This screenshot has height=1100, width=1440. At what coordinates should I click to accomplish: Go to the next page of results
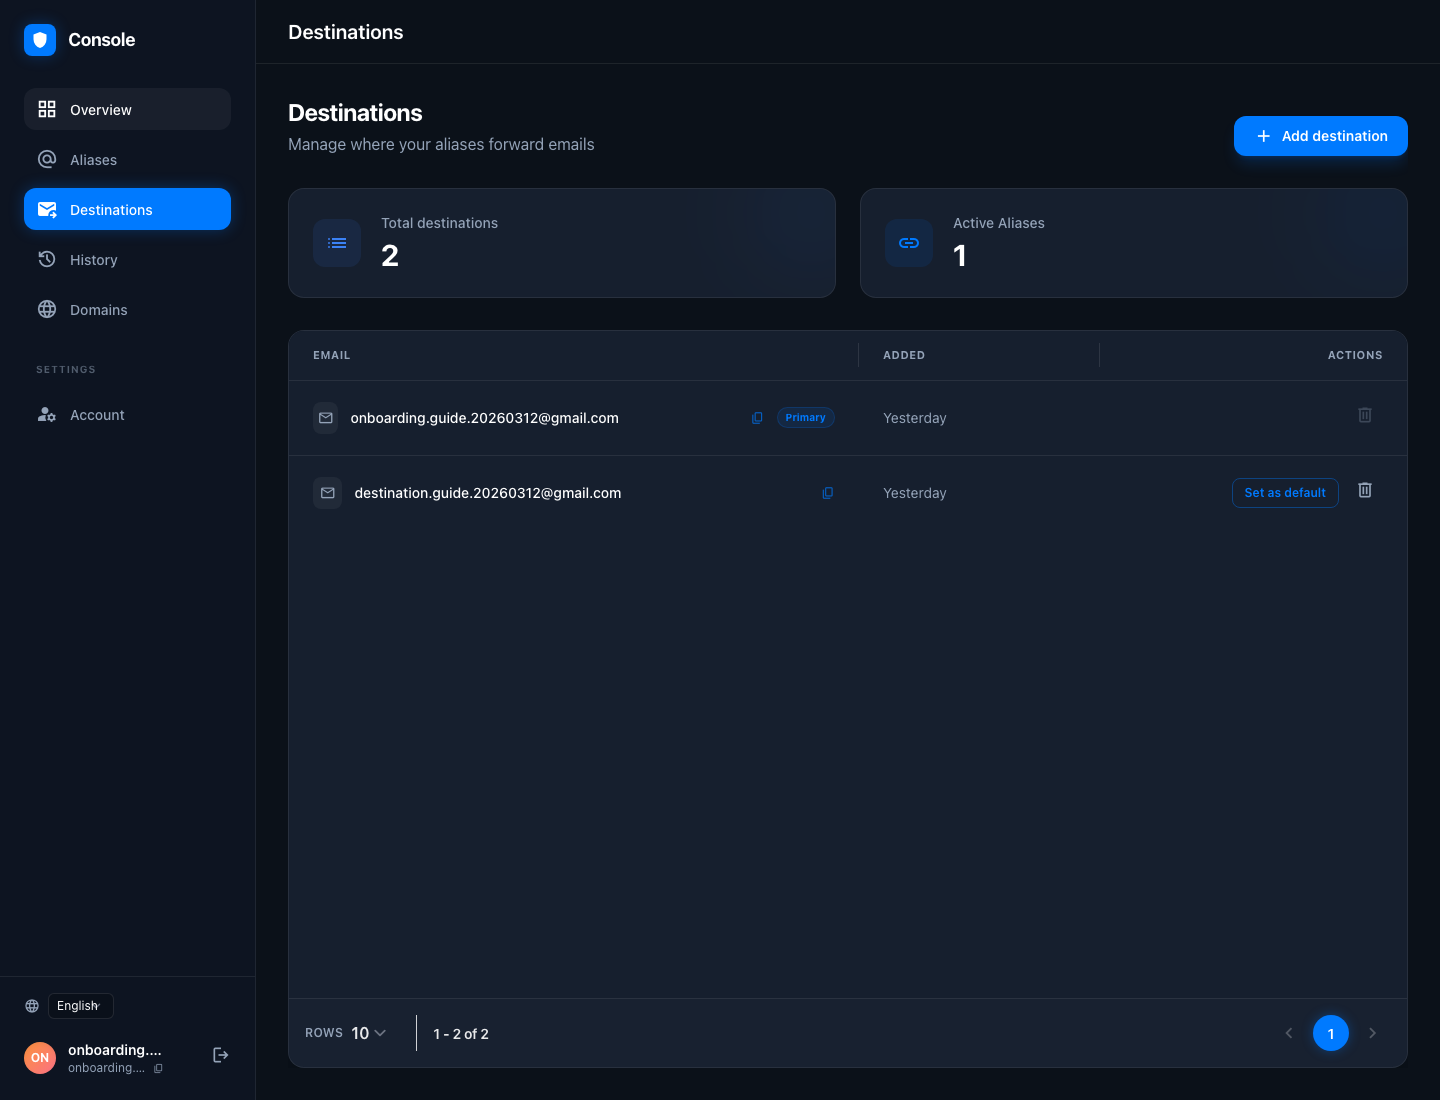coord(1372,1033)
